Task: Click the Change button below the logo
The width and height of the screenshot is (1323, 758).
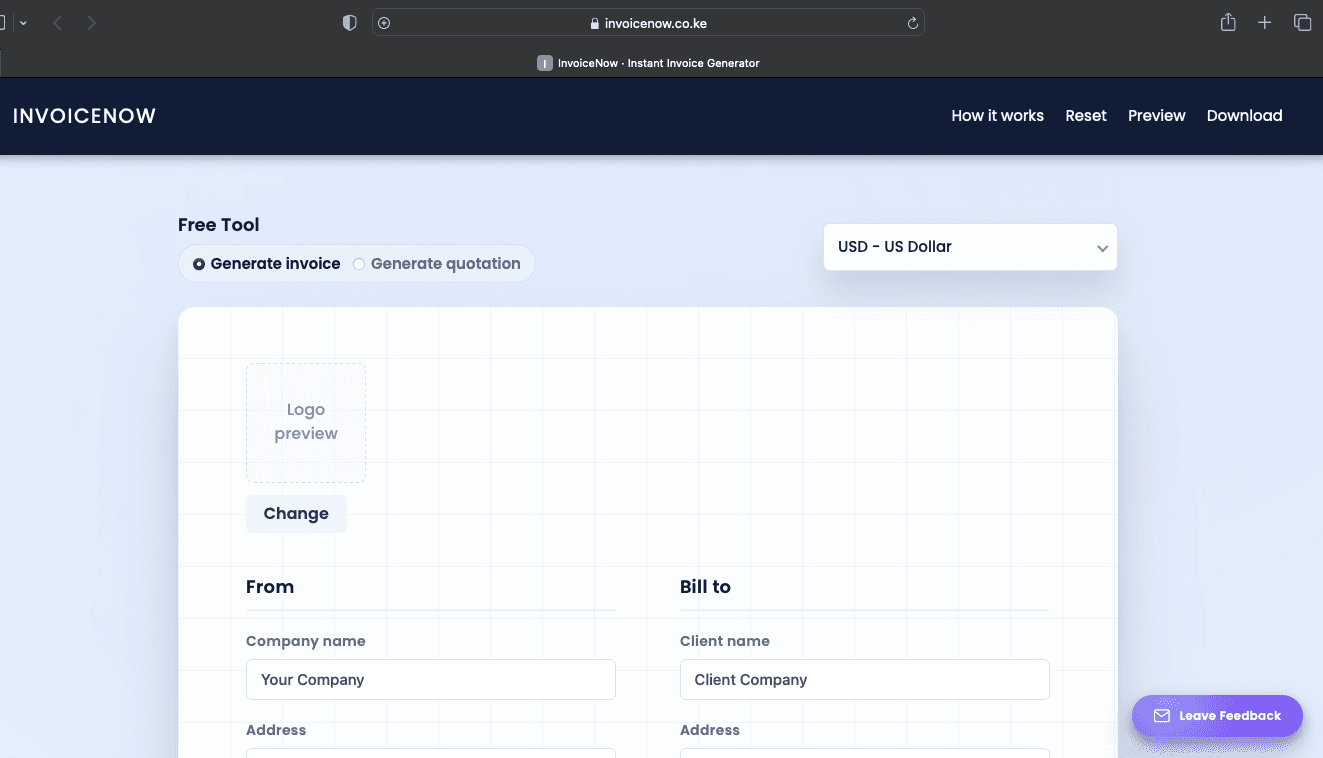Action: click(x=296, y=513)
